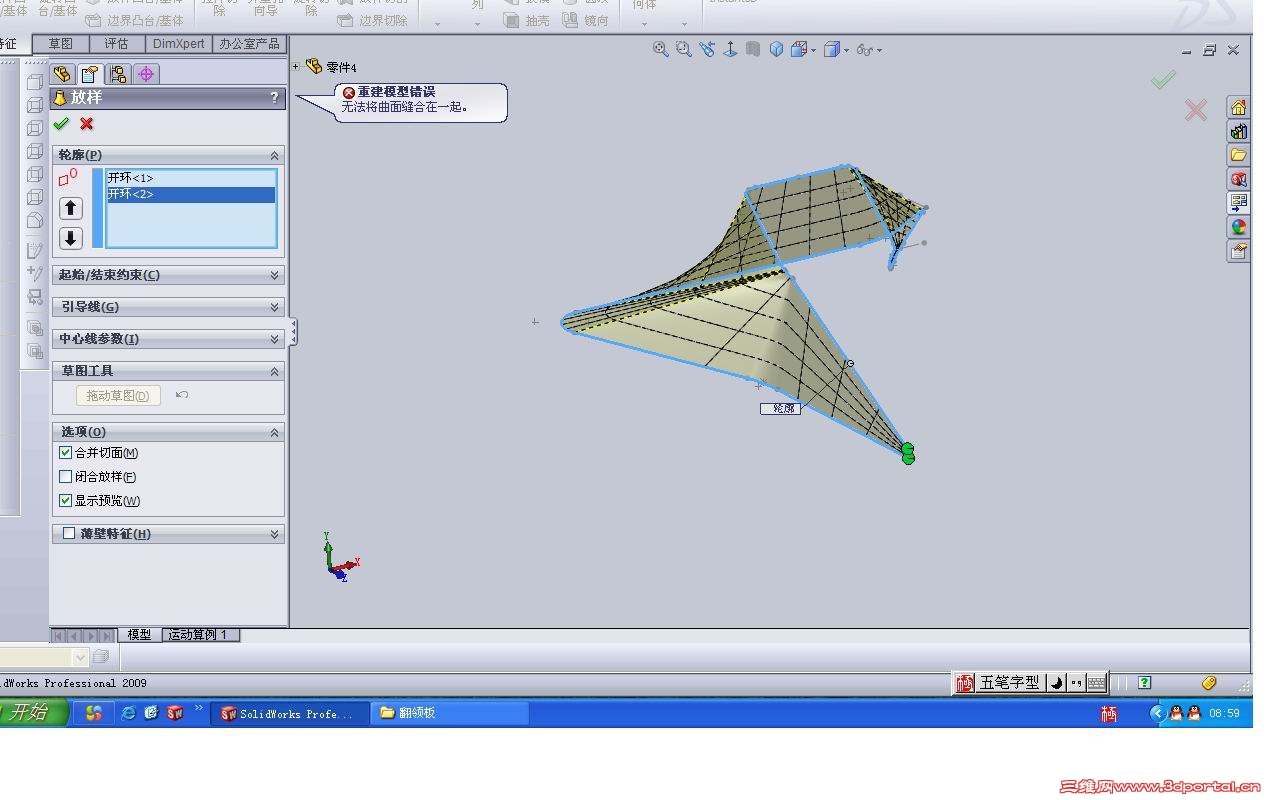1280x800 pixels.
Task: Accept the loft with the green checkmark
Action: coord(61,124)
